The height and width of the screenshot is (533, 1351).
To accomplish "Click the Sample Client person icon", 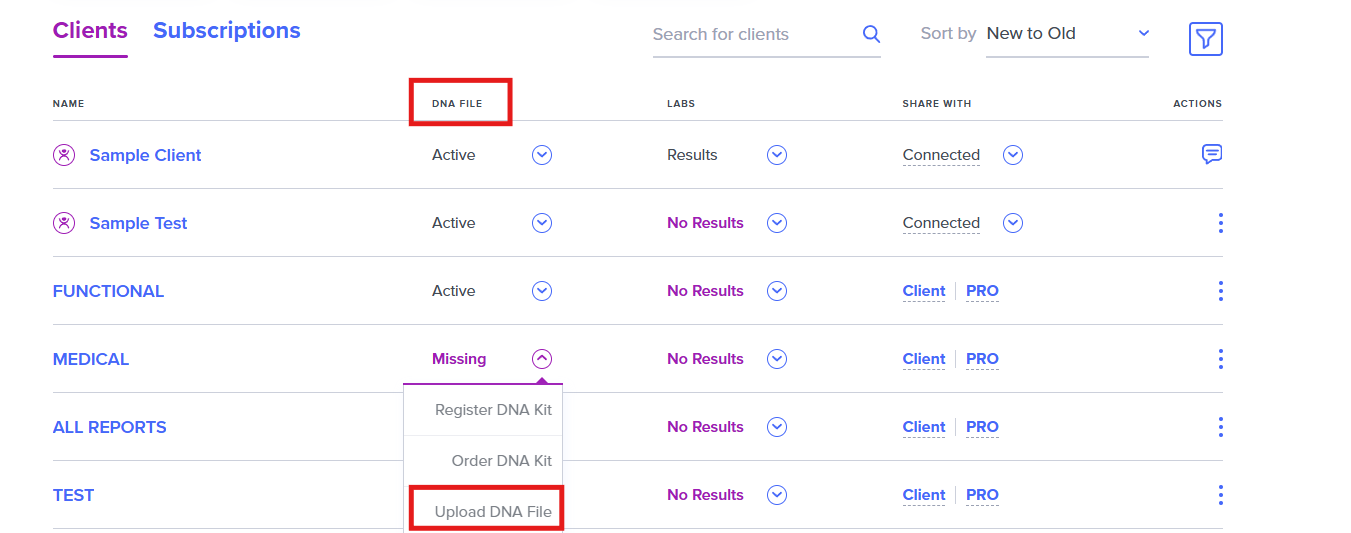I will [x=64, y=155].
